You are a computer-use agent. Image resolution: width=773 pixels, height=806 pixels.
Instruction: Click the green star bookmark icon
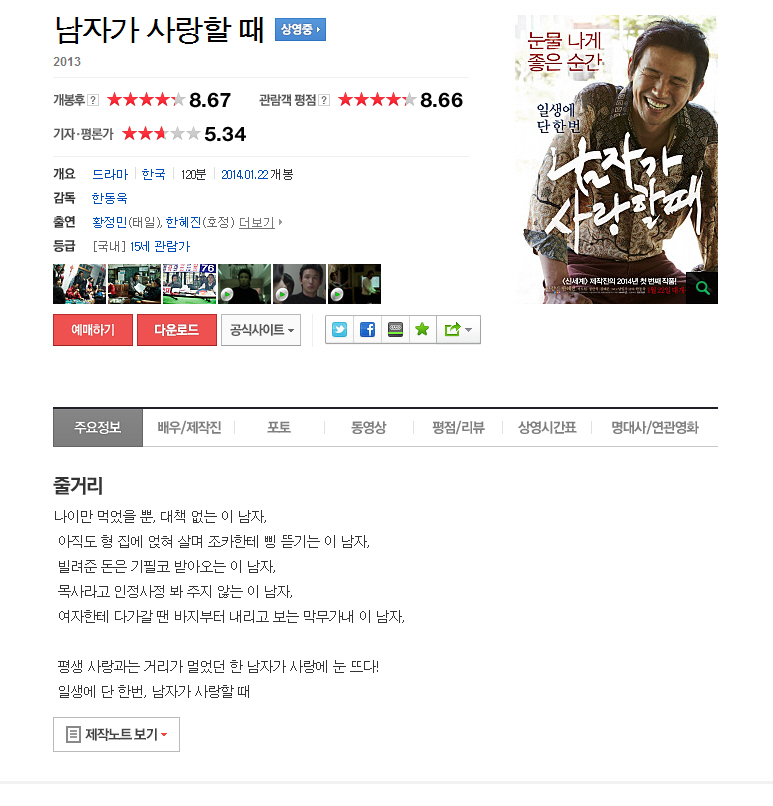422,329
